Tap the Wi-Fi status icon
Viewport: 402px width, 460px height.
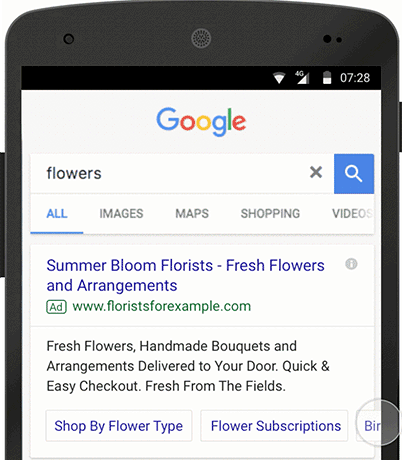(x=279, y=78)
